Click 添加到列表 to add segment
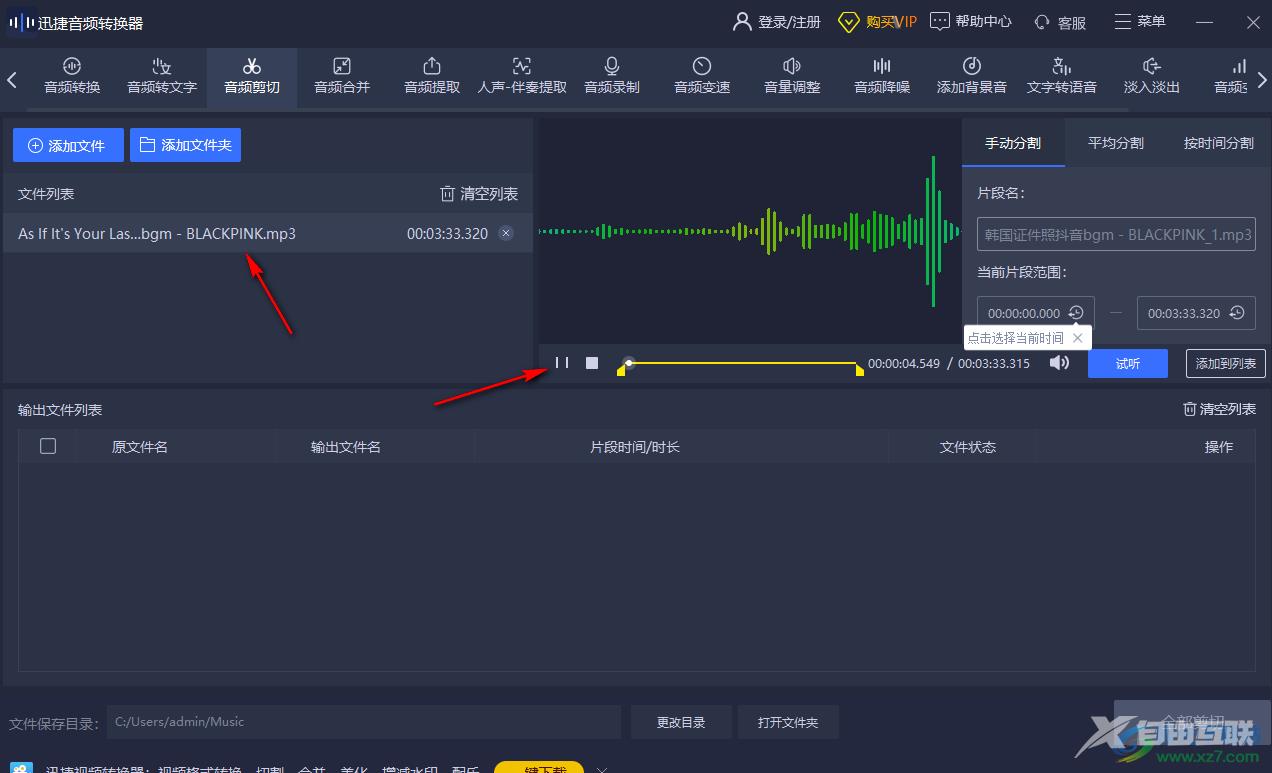Image resolution: width=1272 pixels, height=773 pixels. [x=1226, y=363]
